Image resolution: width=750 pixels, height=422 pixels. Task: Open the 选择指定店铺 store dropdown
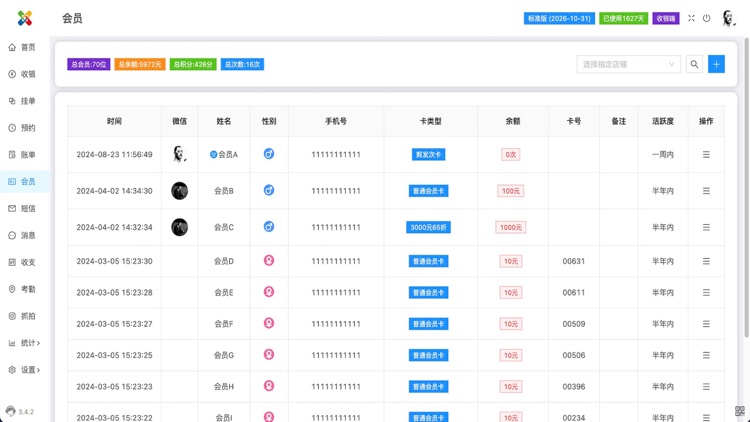629,64
